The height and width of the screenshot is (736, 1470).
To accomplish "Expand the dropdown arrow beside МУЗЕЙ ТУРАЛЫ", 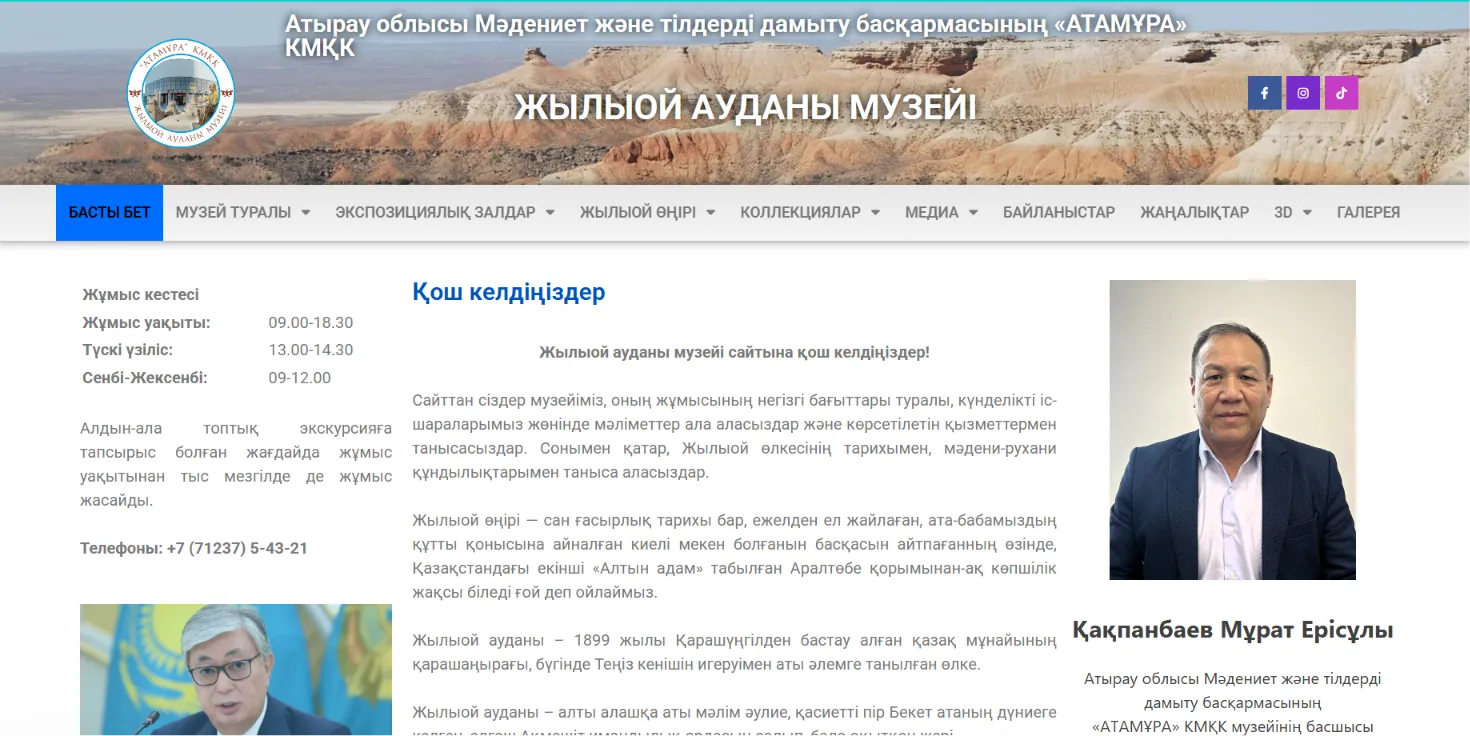I will (x=305, y=212).
